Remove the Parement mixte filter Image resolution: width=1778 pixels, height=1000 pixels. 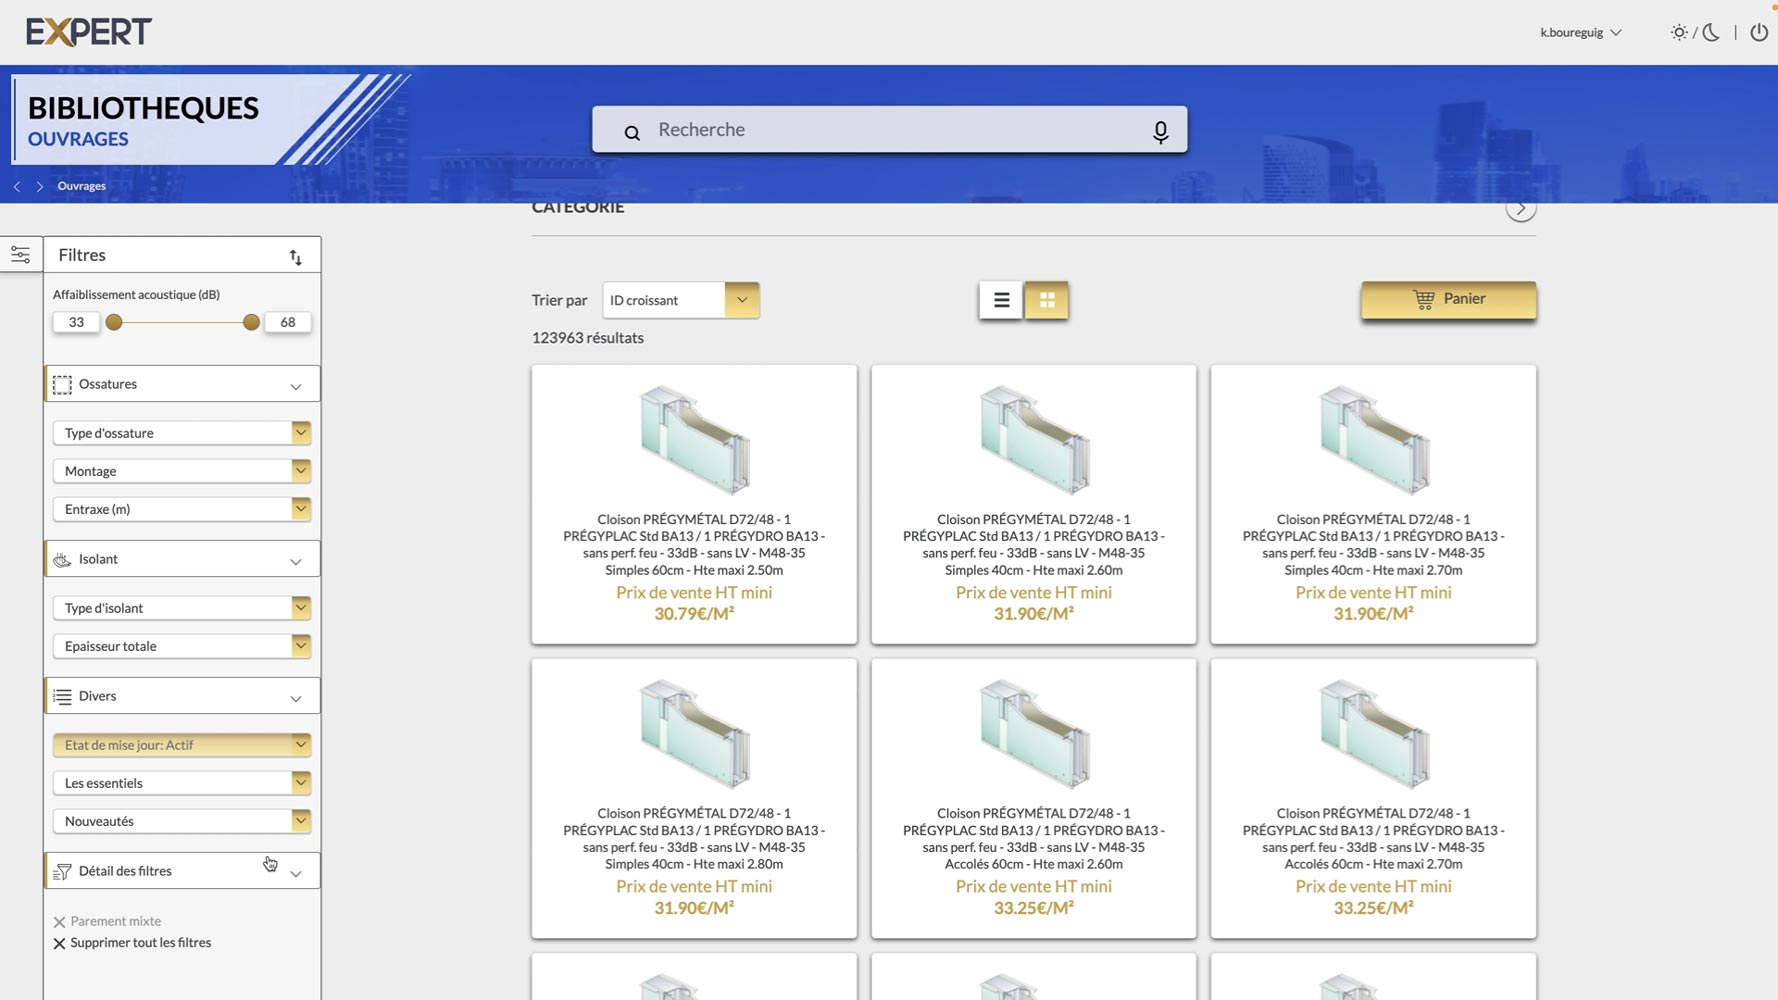(x=60, y=922)
